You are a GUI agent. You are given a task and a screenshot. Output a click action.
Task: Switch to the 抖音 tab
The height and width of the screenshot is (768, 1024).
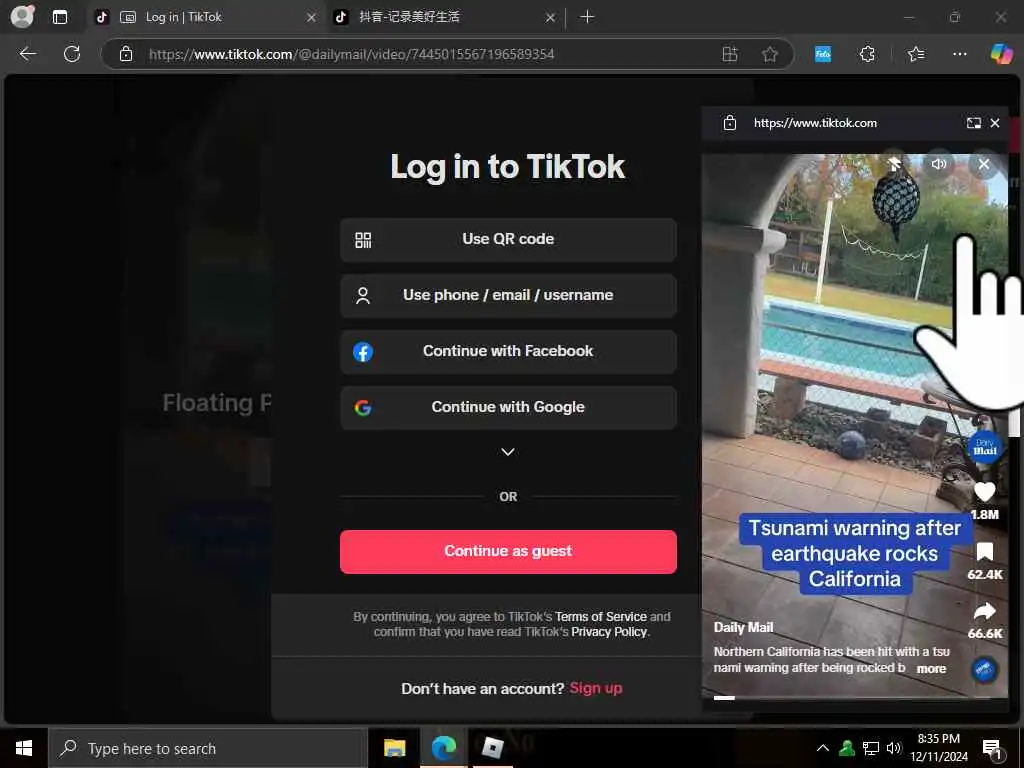[445, 17]
